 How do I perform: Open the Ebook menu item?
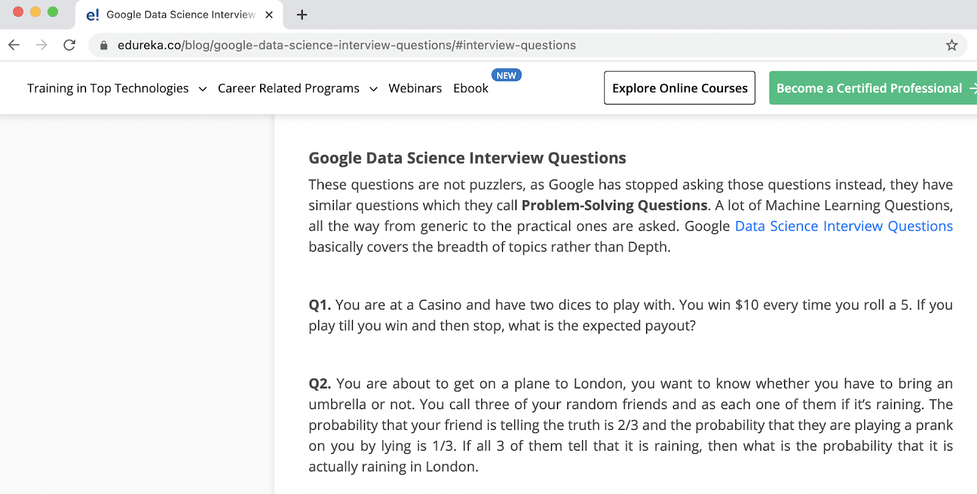[x=471, y=88]
